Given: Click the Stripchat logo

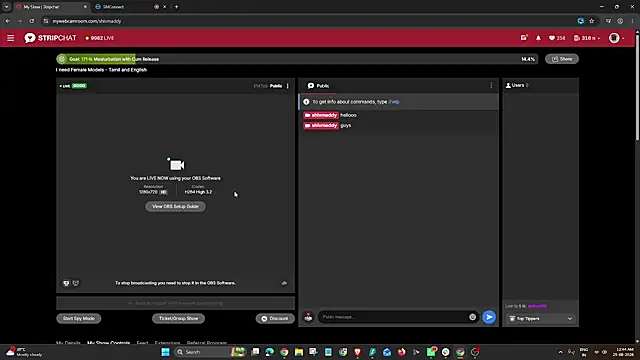Looking at the screenshot, I should click(50, 38).
